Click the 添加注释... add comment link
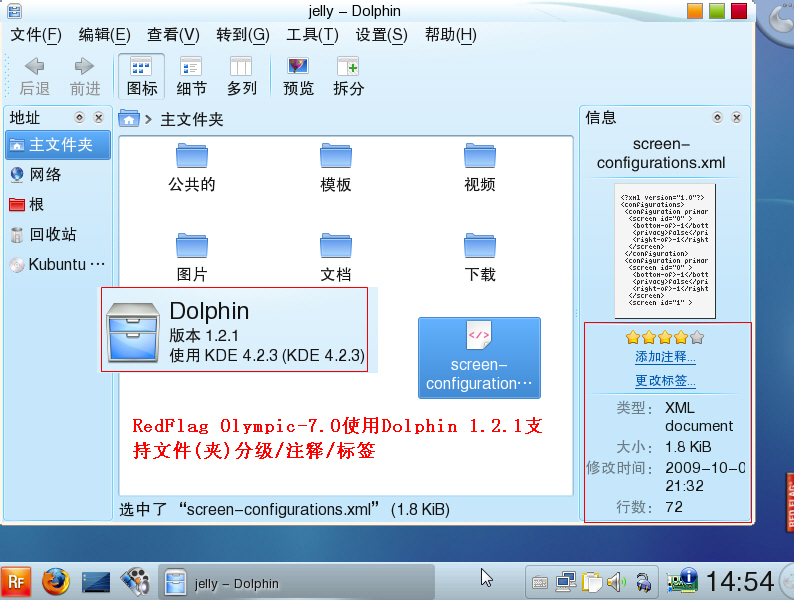This screenshot has height=600, width=794. (x=665, y=357)
